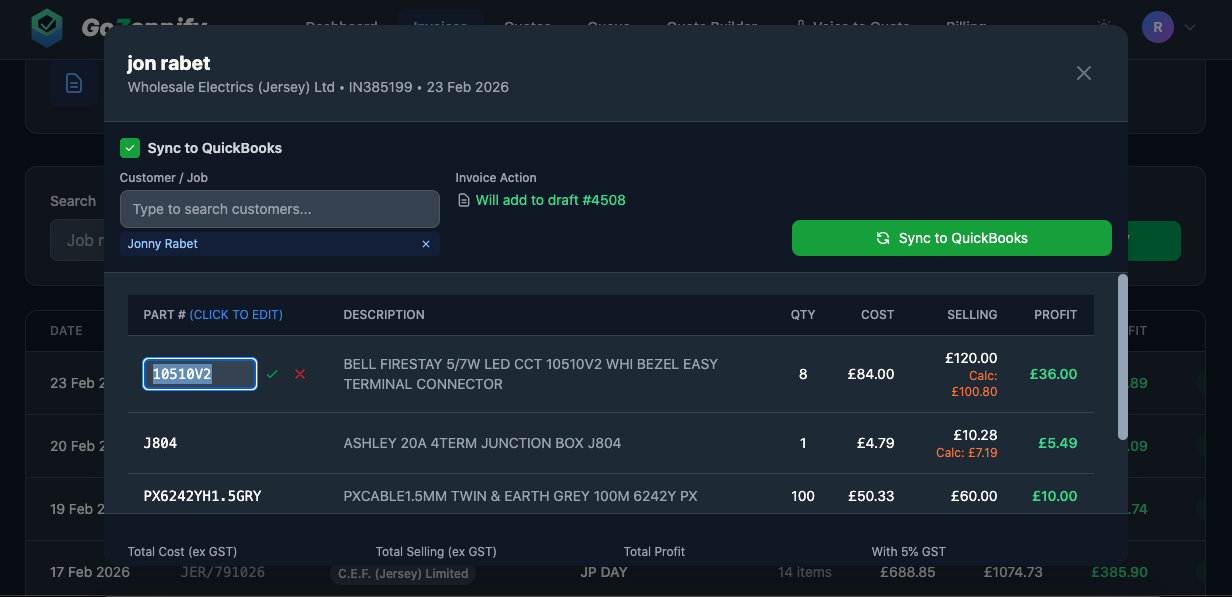Uncheck the Sync to QuickBooks checkbox
Viewport: 1232px width, 597px height.
tap(130, 148)
